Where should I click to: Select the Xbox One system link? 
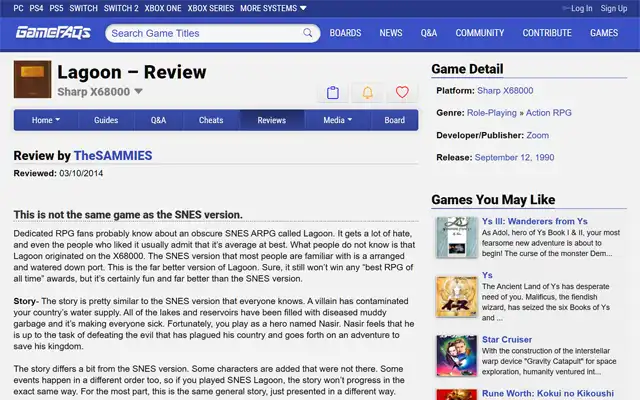(x=163, y=8)
